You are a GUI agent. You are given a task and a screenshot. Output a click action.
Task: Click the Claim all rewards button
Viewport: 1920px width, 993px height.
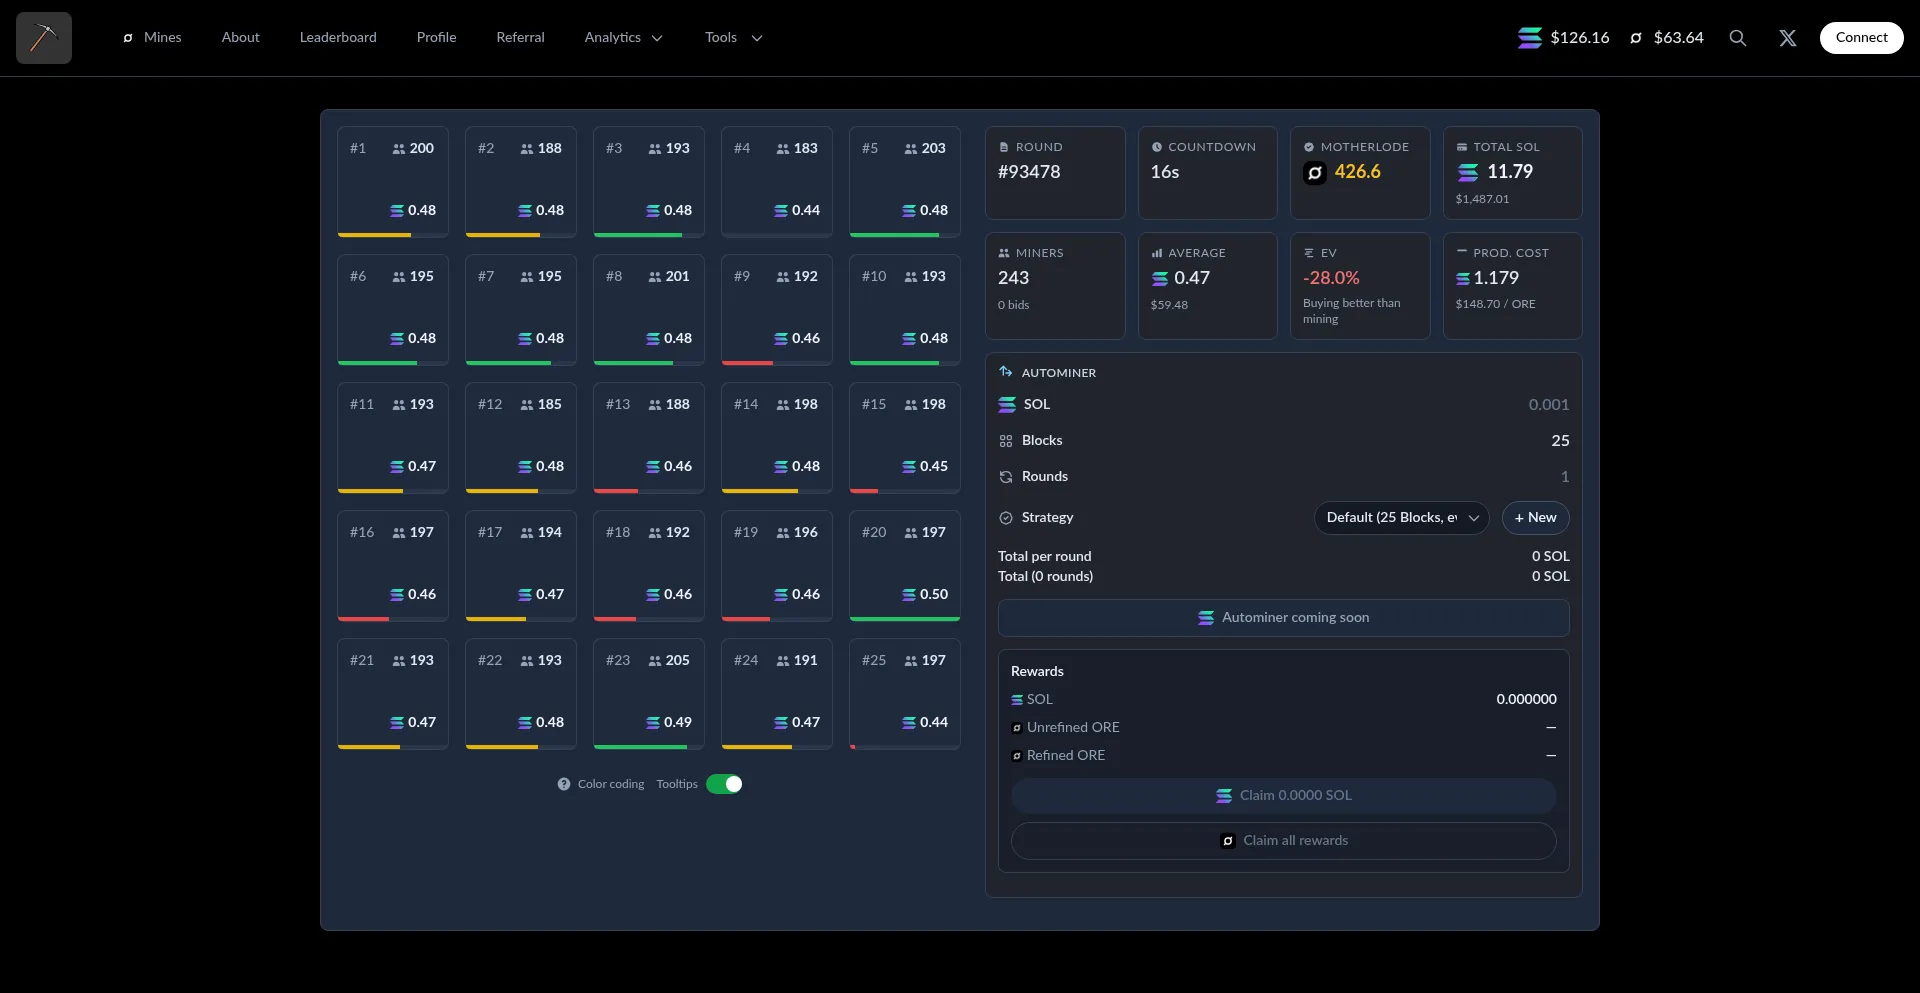[x=1283, y=841]
